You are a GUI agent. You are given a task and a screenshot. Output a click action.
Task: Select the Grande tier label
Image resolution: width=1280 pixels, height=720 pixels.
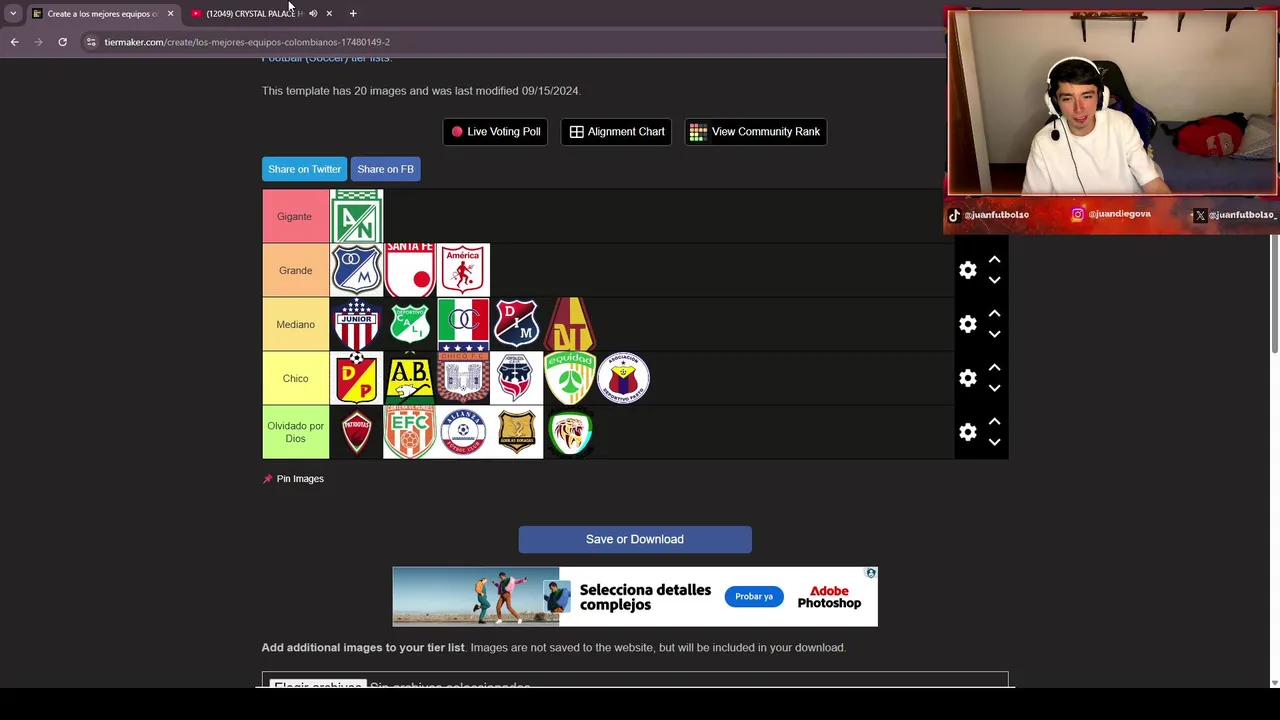point(295,270)
